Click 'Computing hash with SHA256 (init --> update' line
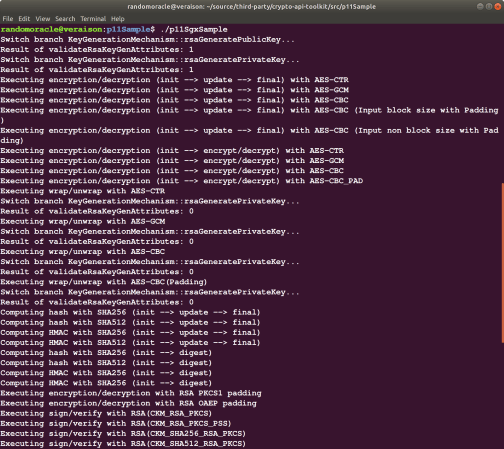The image size is (504, 449). pos(130,312)
